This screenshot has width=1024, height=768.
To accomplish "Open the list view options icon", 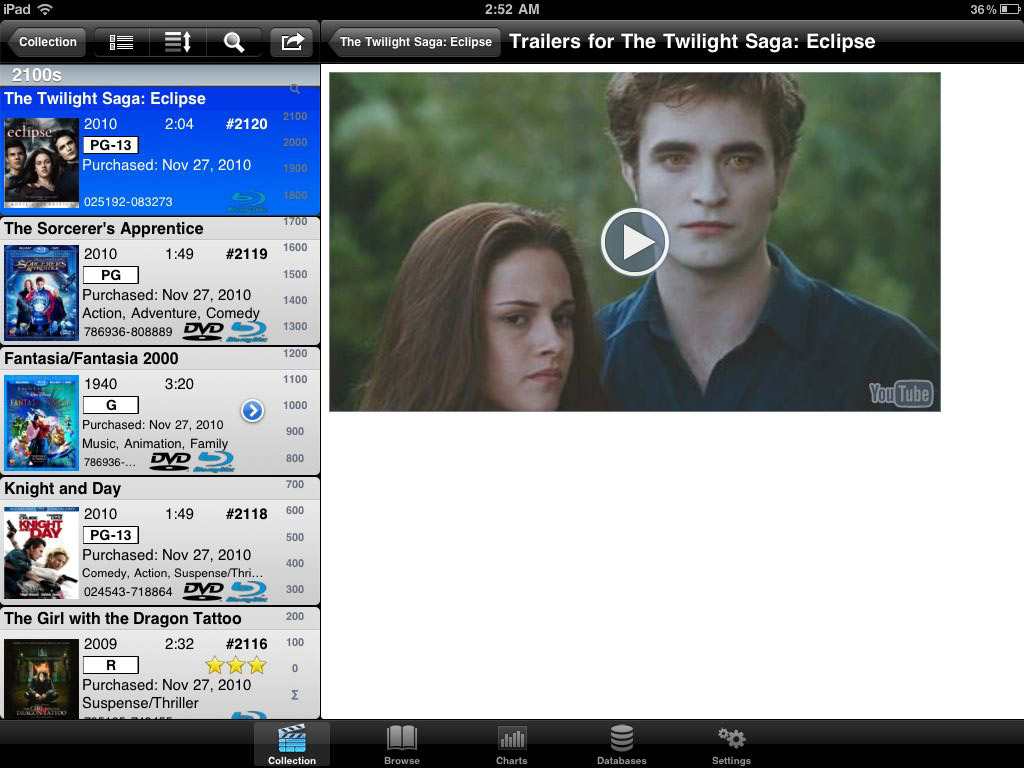I will point(121,42).
